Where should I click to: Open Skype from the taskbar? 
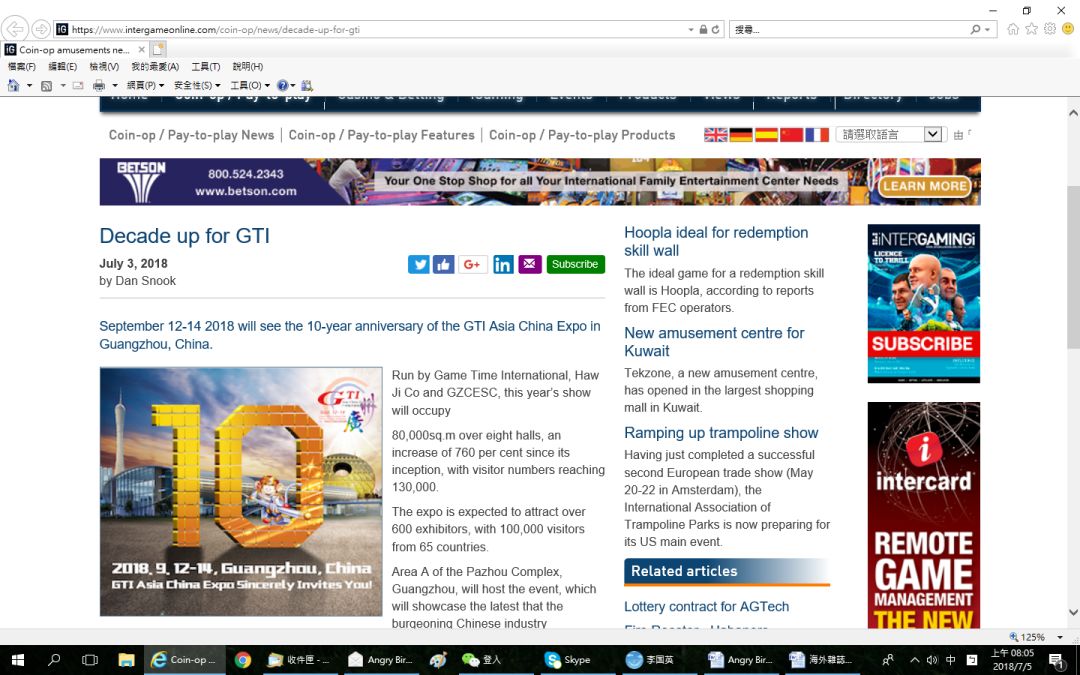568,660
